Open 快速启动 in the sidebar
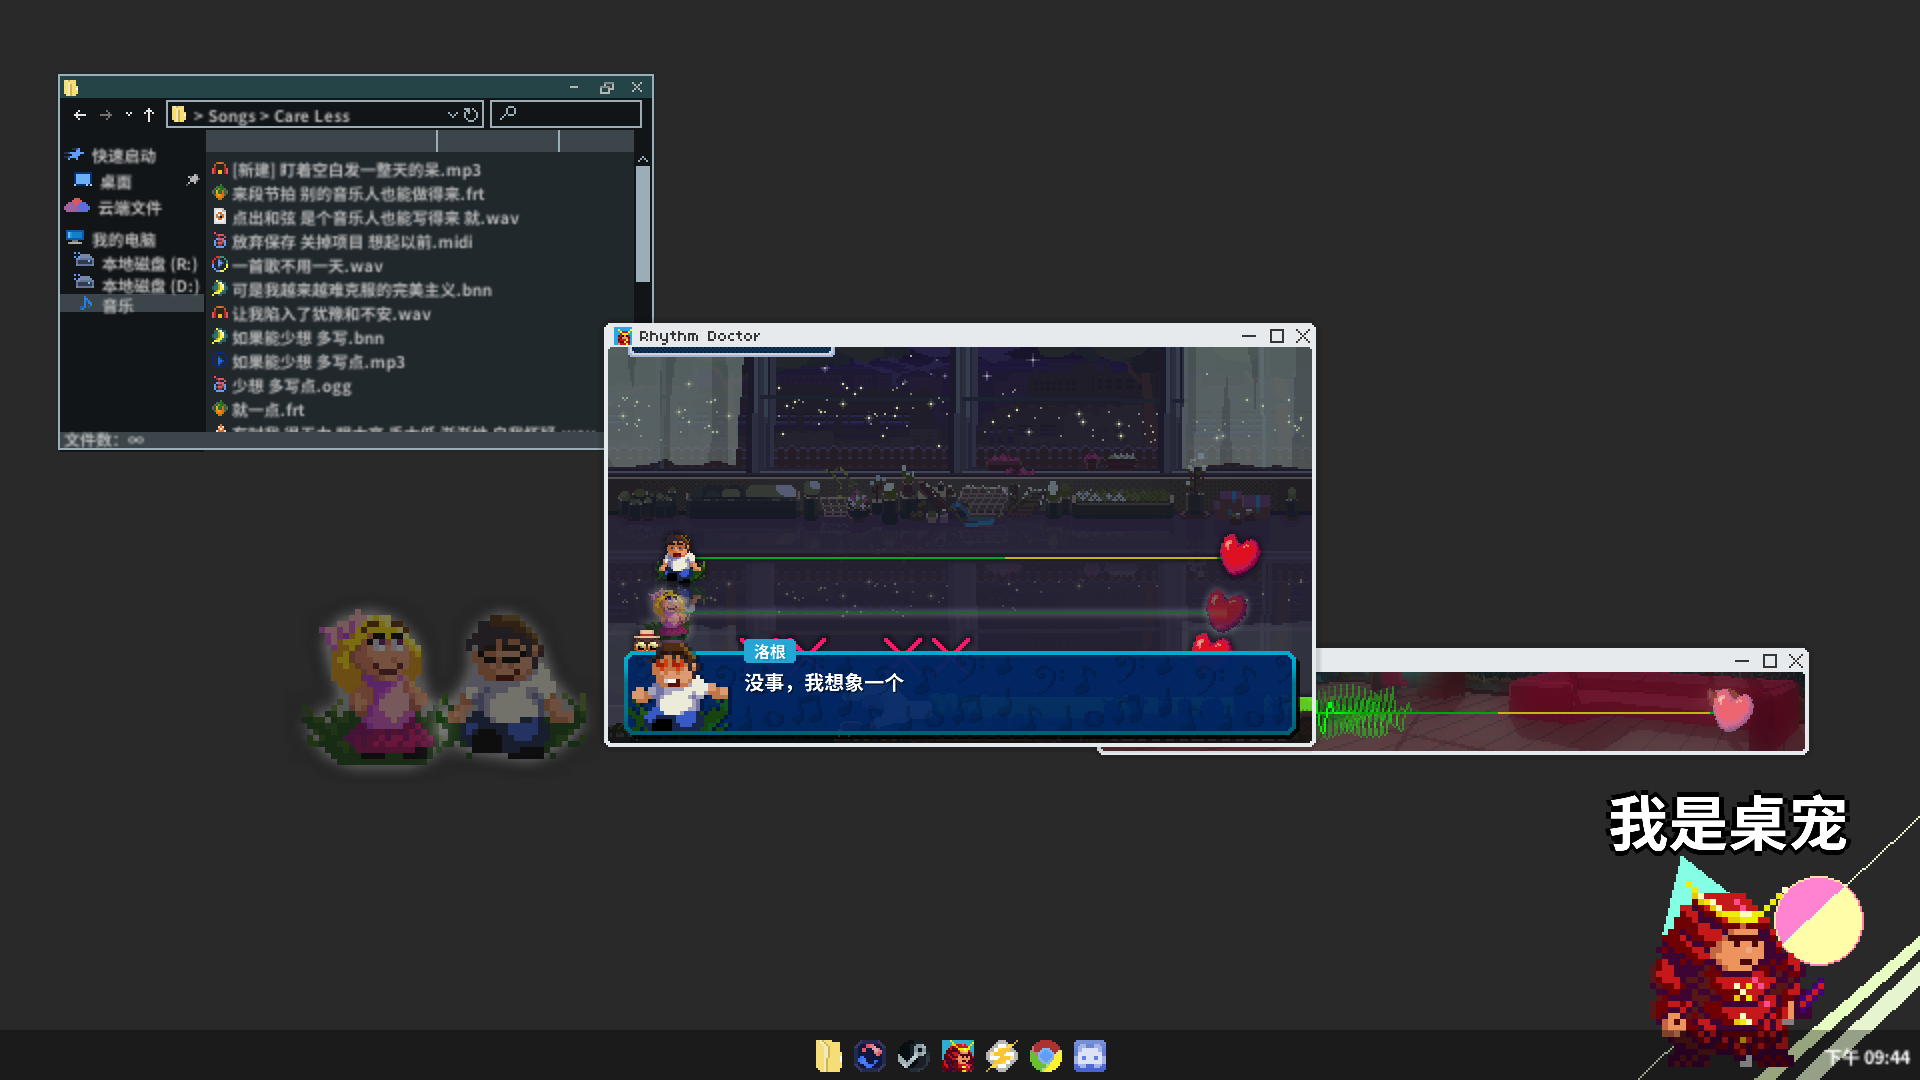Viewport: 1920px width, 1080px height. pyautogui.click(x=112, y=155)
